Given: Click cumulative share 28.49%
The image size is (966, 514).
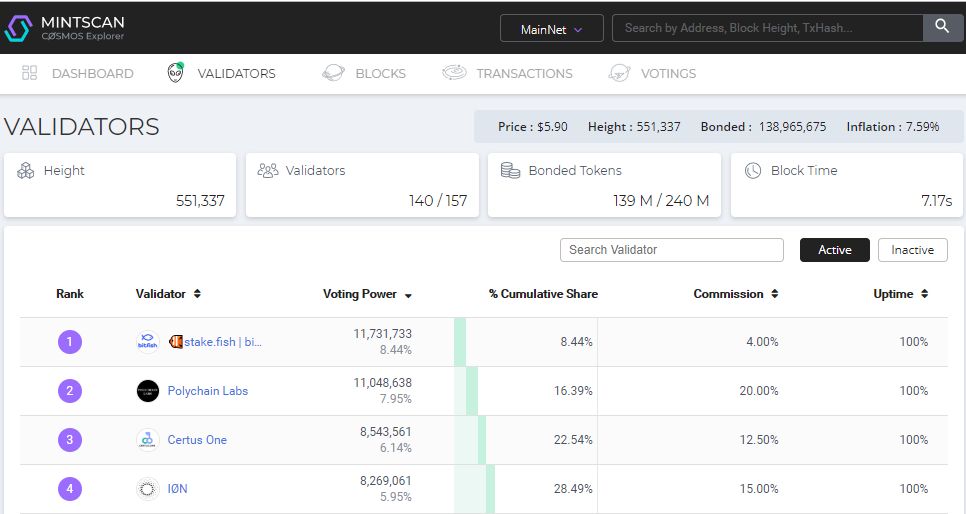Looking at the screenshot, I should (573, 489).
